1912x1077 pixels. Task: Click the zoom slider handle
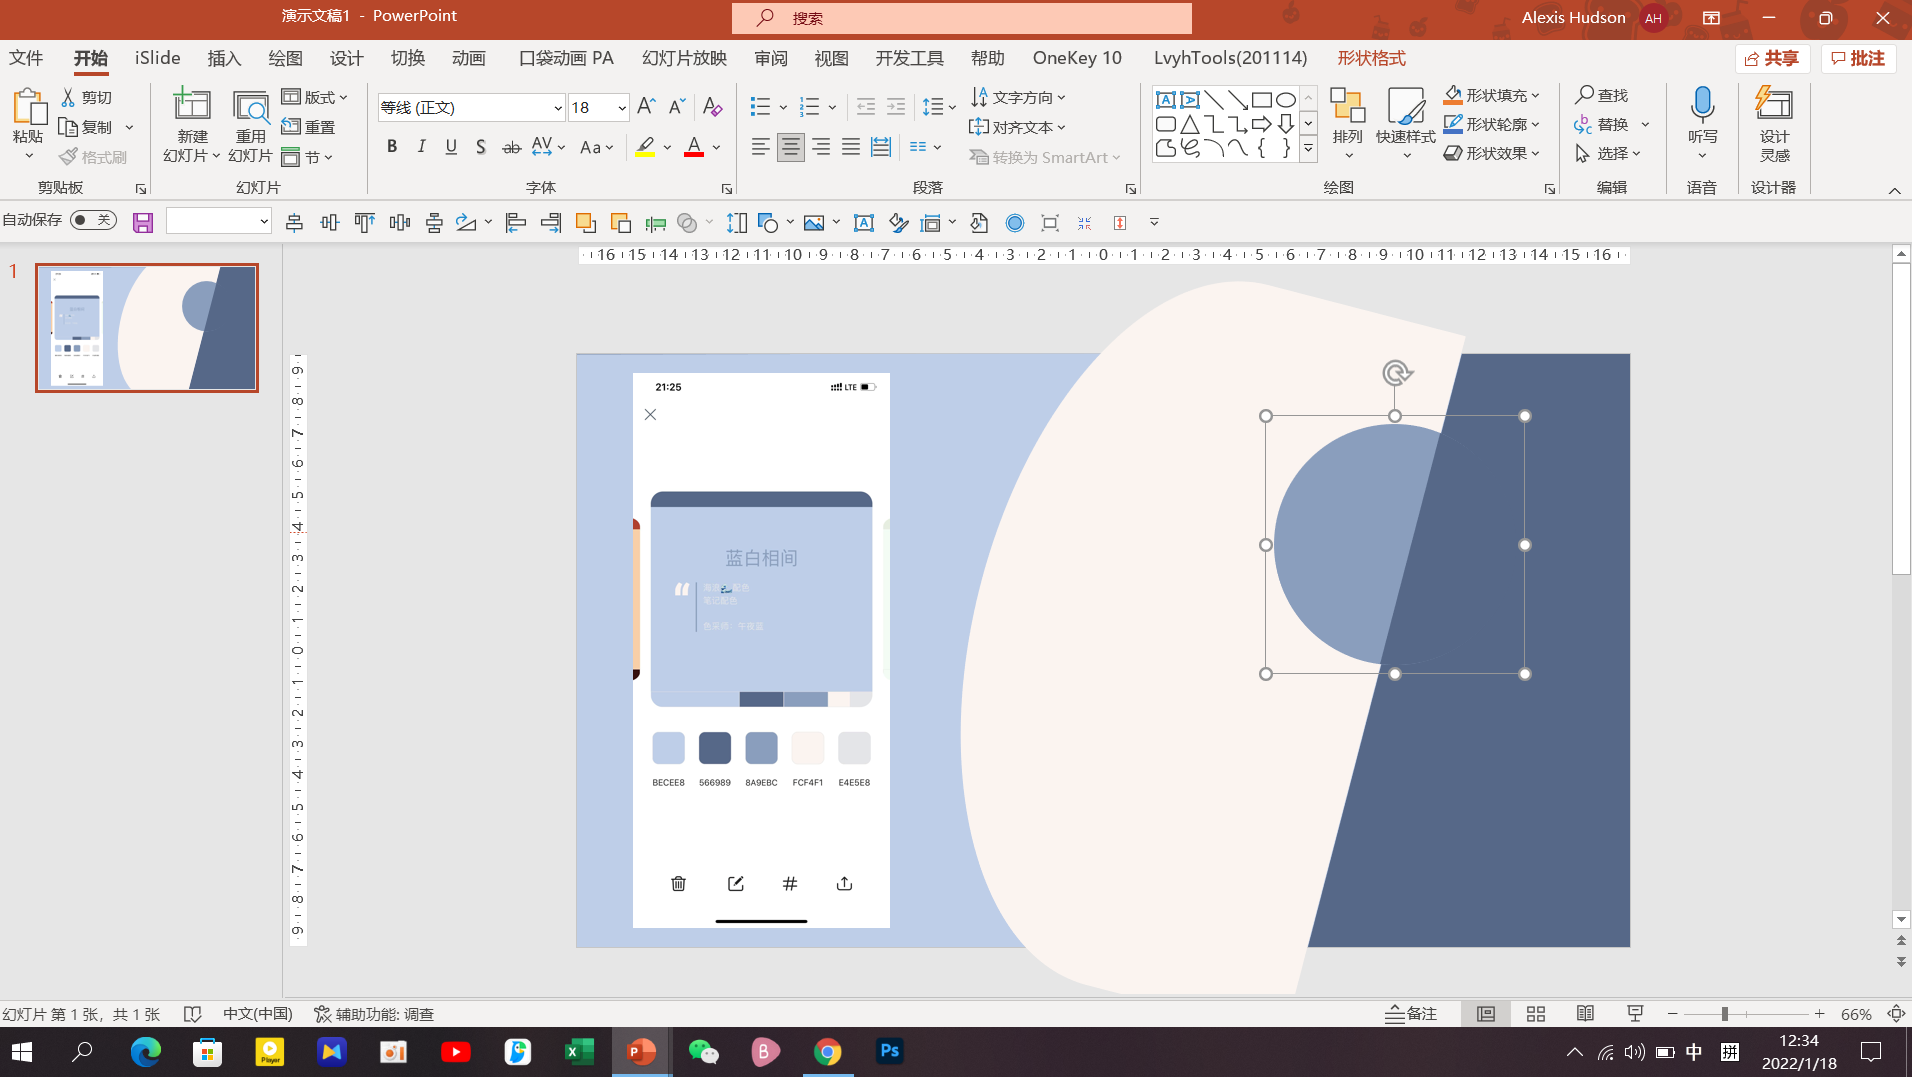[1724, 1014]
